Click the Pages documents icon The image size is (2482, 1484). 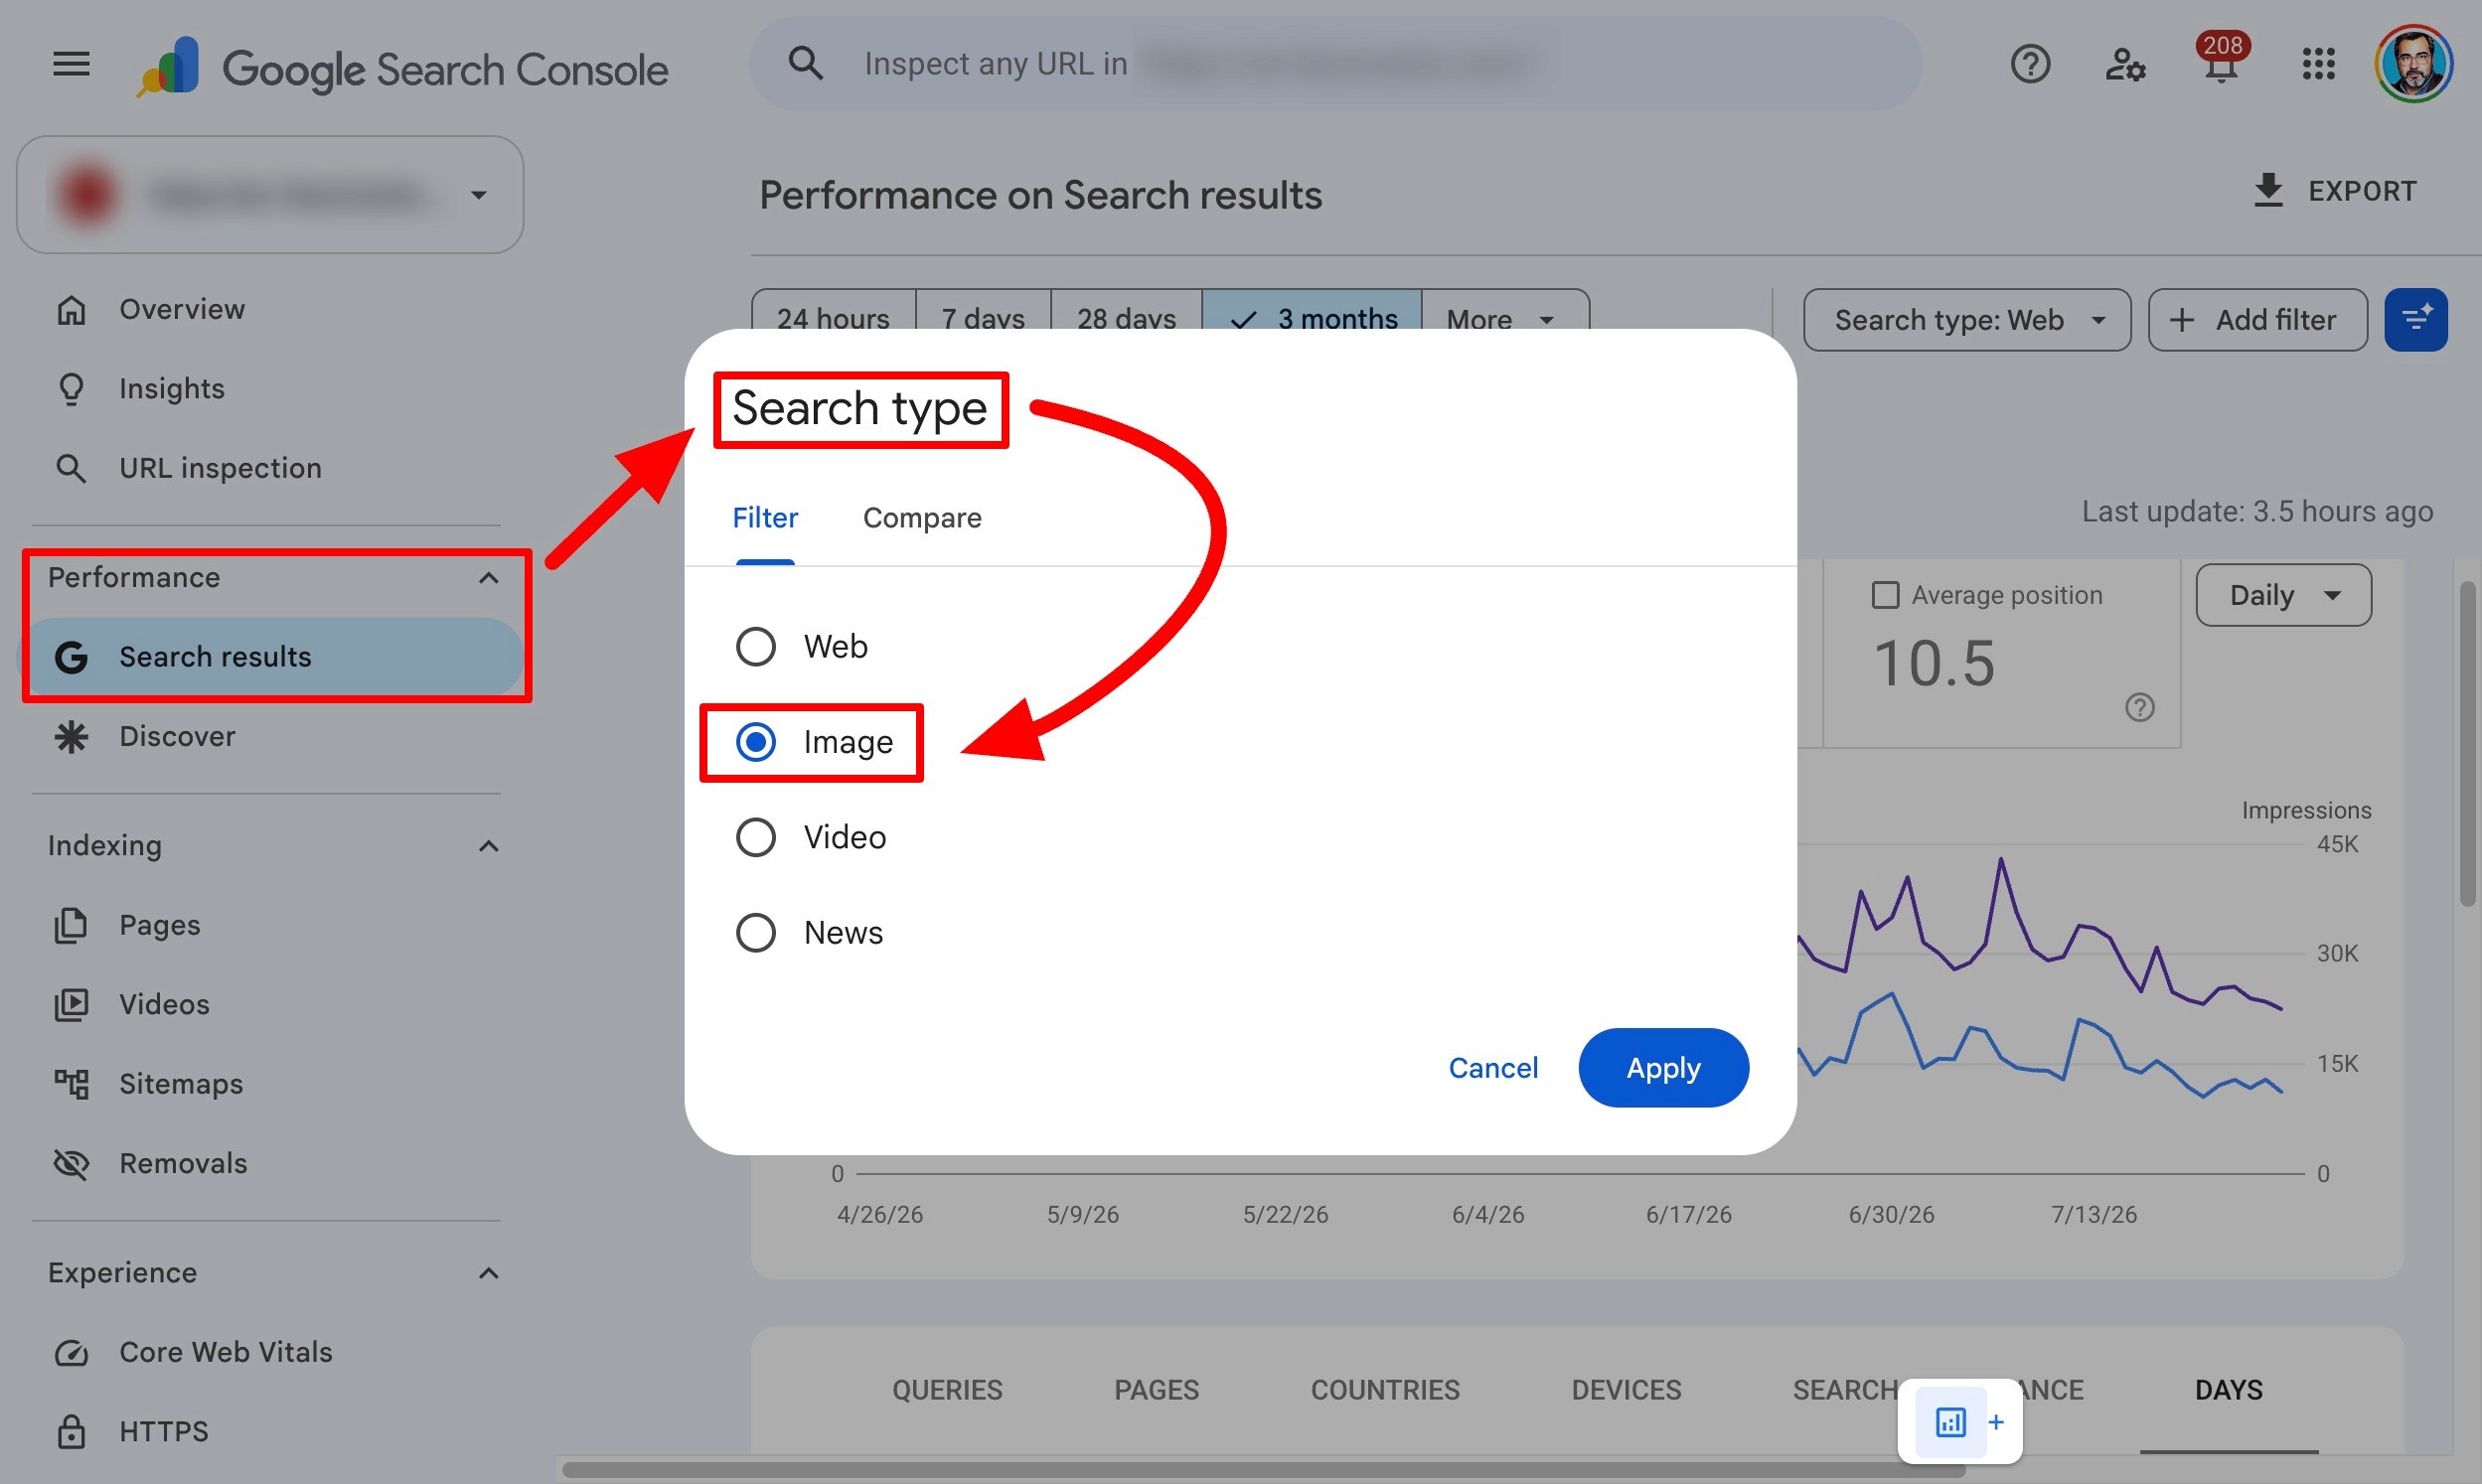click(x=71, y=925)
